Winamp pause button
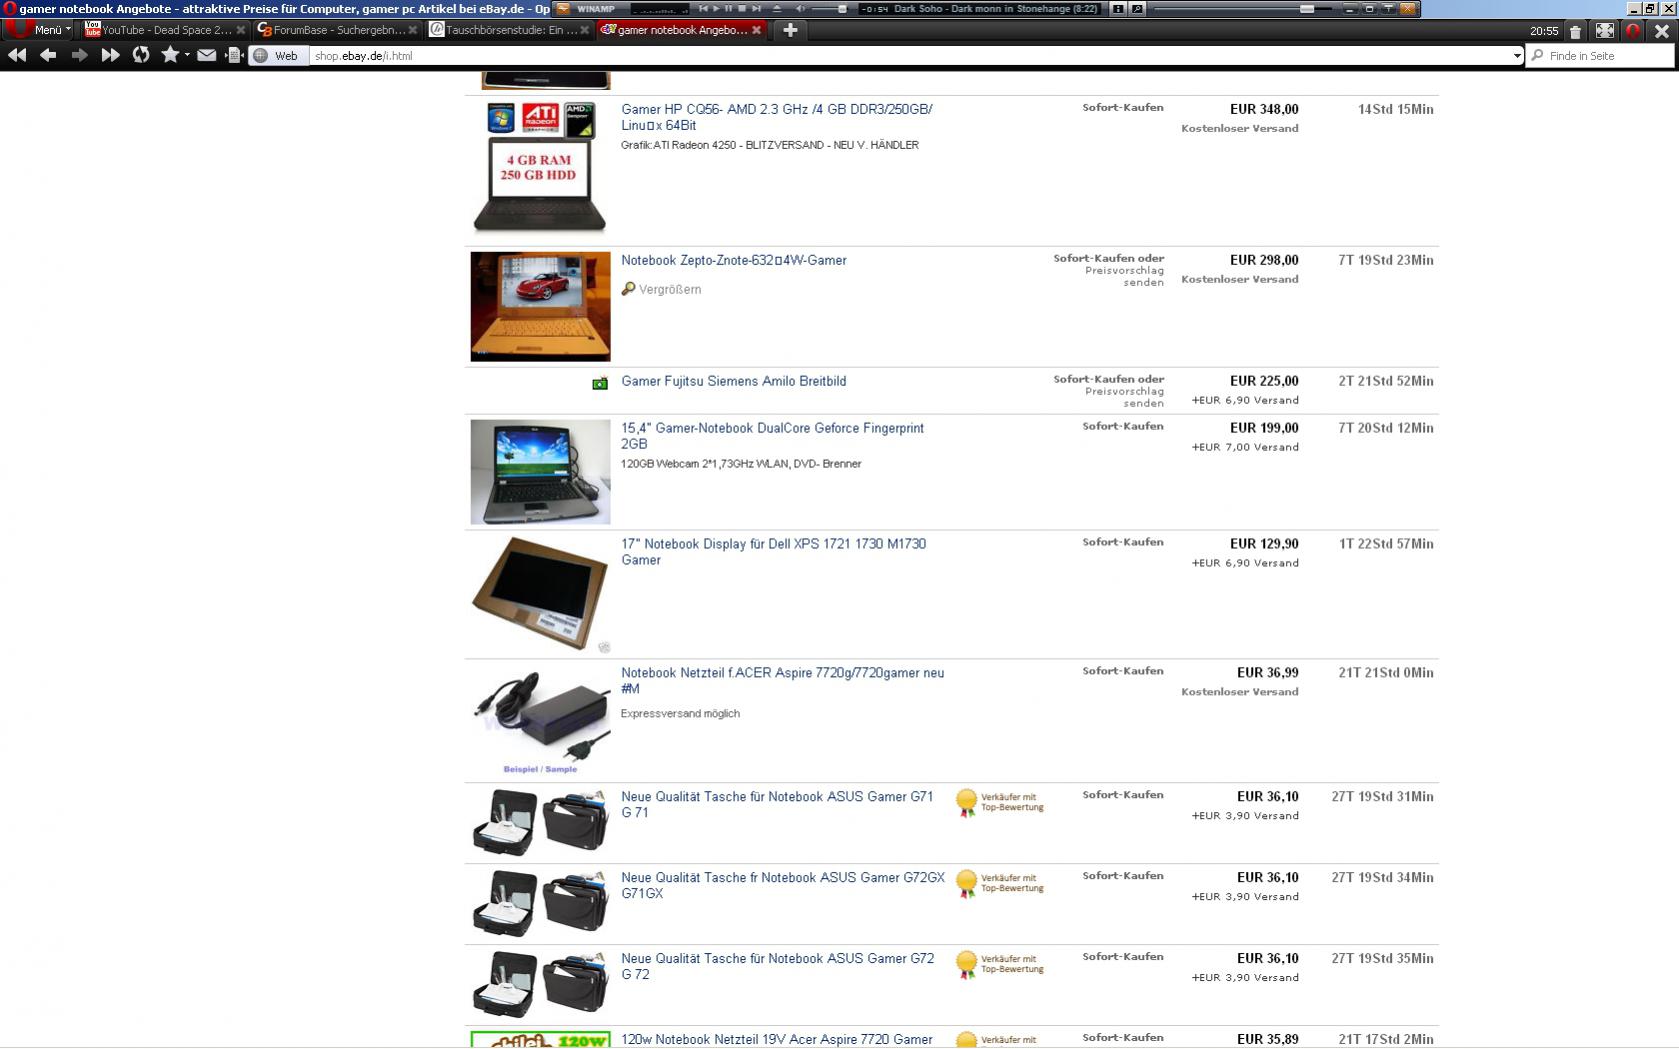 pyautogui.click(x=728, y=8)
